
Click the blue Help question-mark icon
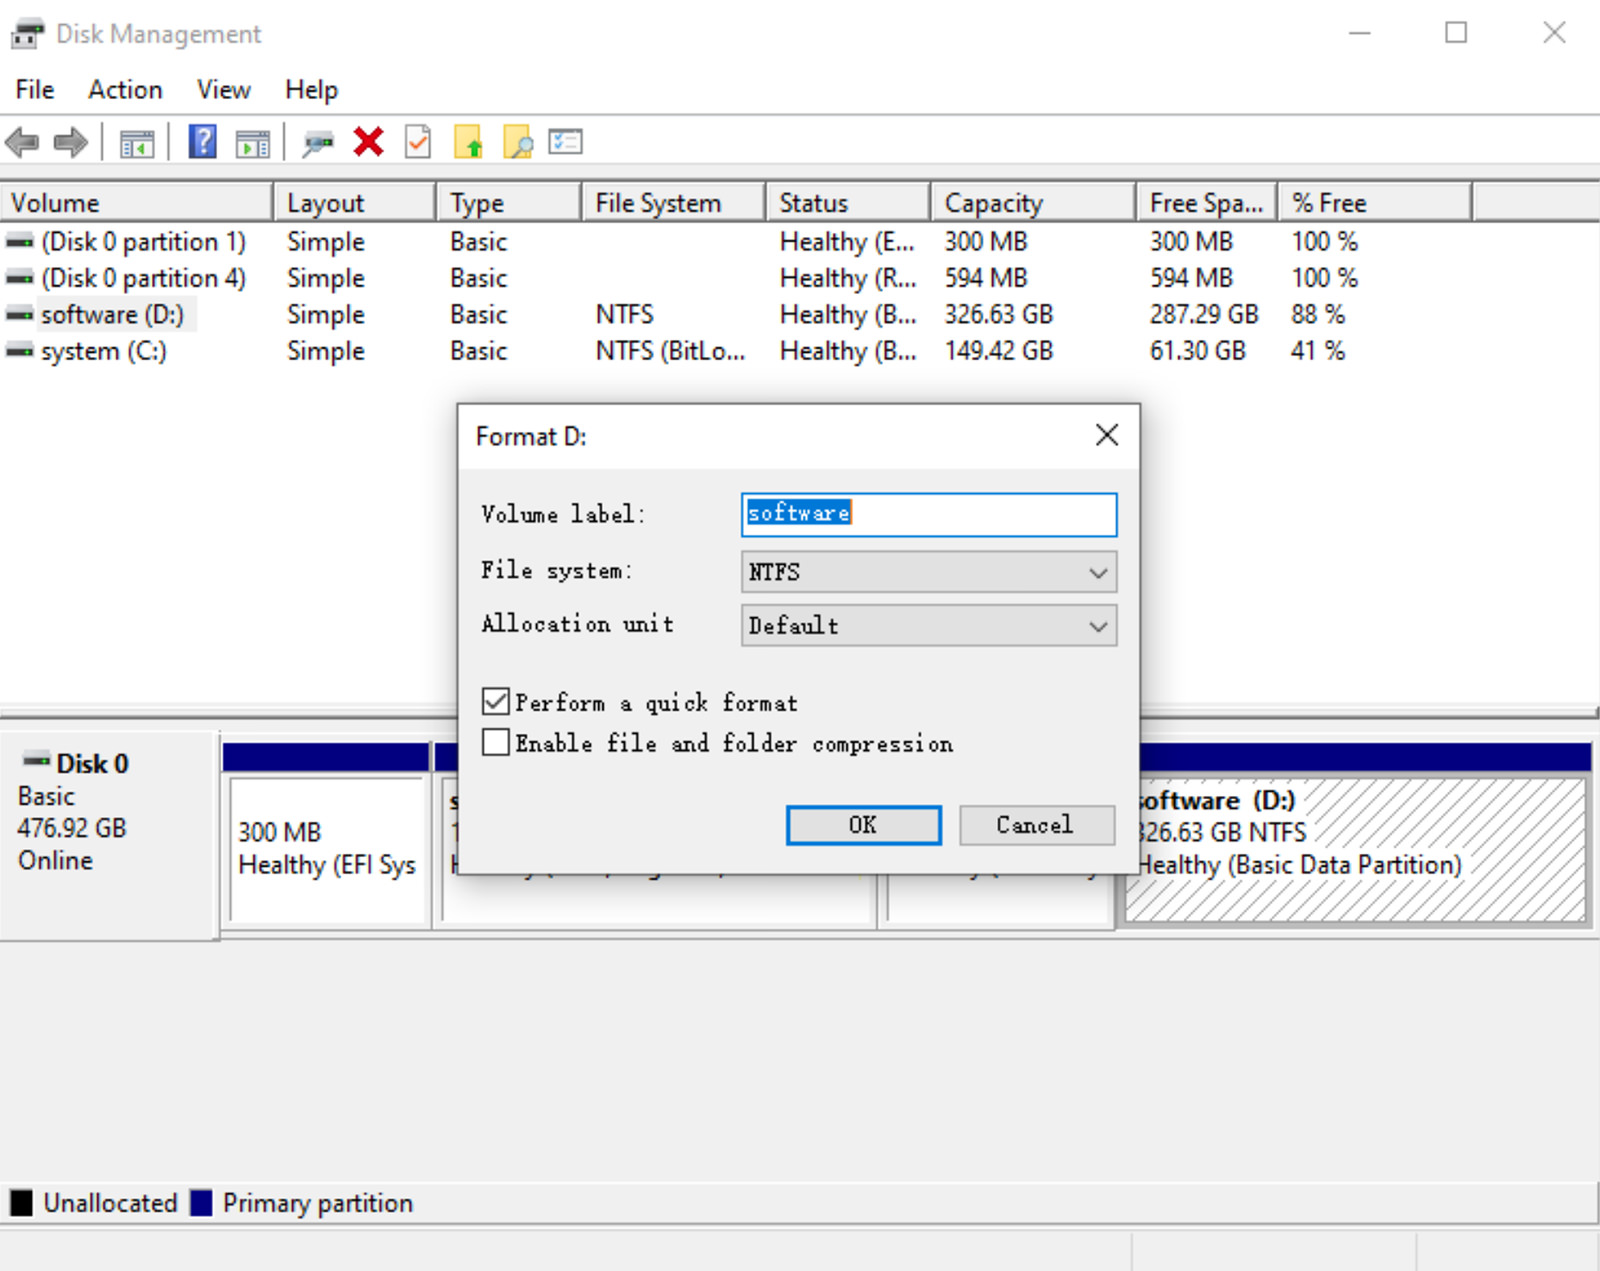[x=202, y=142]
